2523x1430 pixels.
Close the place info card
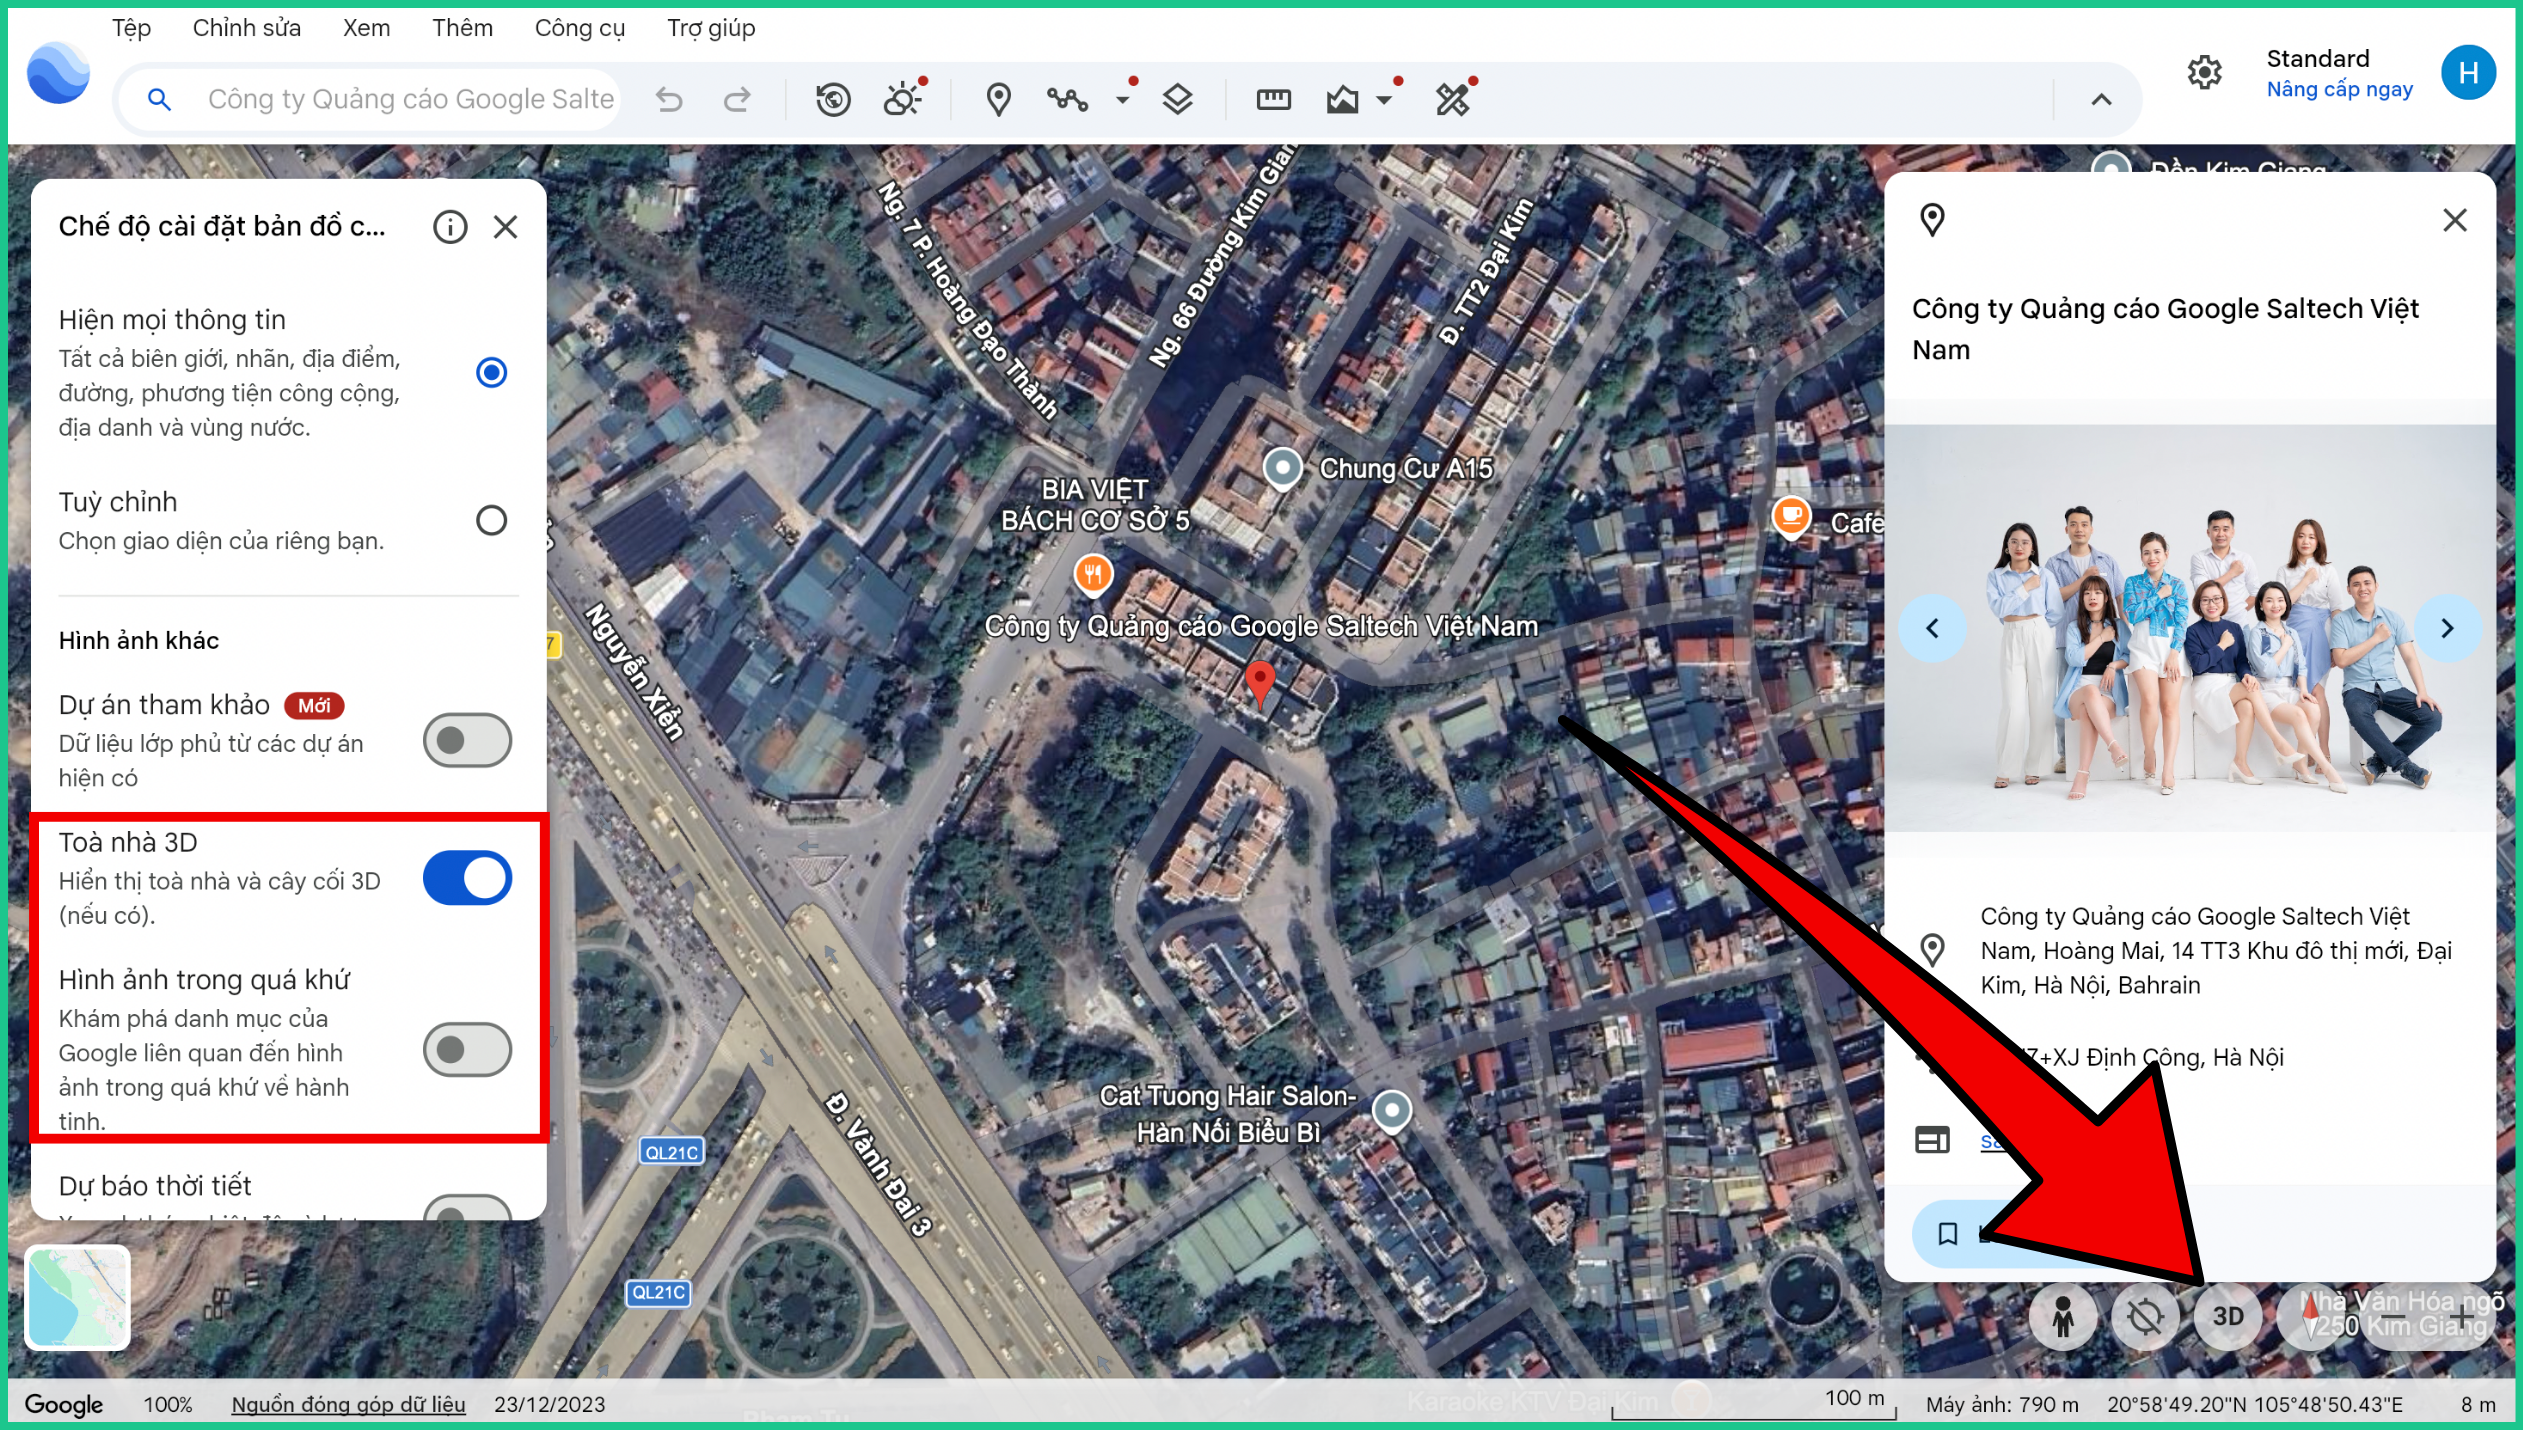tap(2455, 220)
